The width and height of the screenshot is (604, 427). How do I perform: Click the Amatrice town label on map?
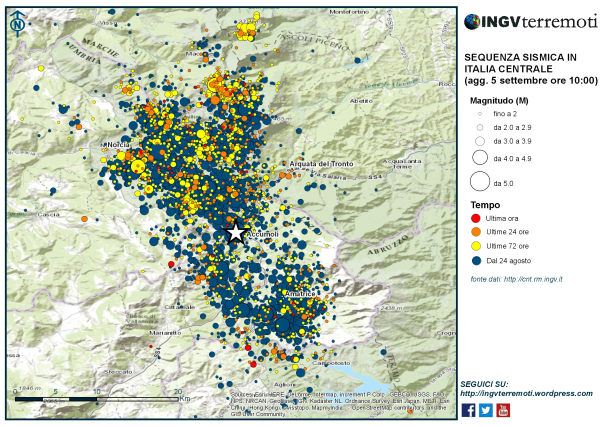[x=300, y=294]
